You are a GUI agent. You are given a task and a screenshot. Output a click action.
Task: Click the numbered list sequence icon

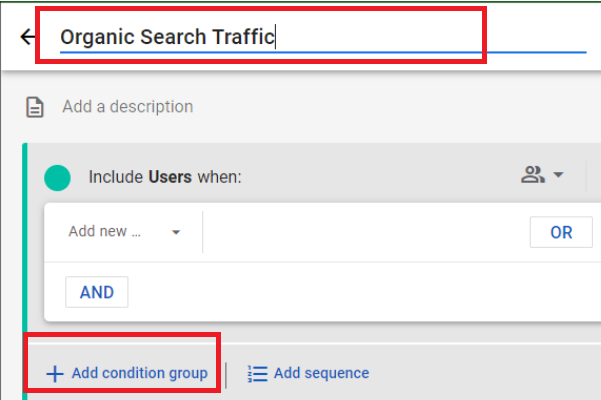(x=257, y=374)
